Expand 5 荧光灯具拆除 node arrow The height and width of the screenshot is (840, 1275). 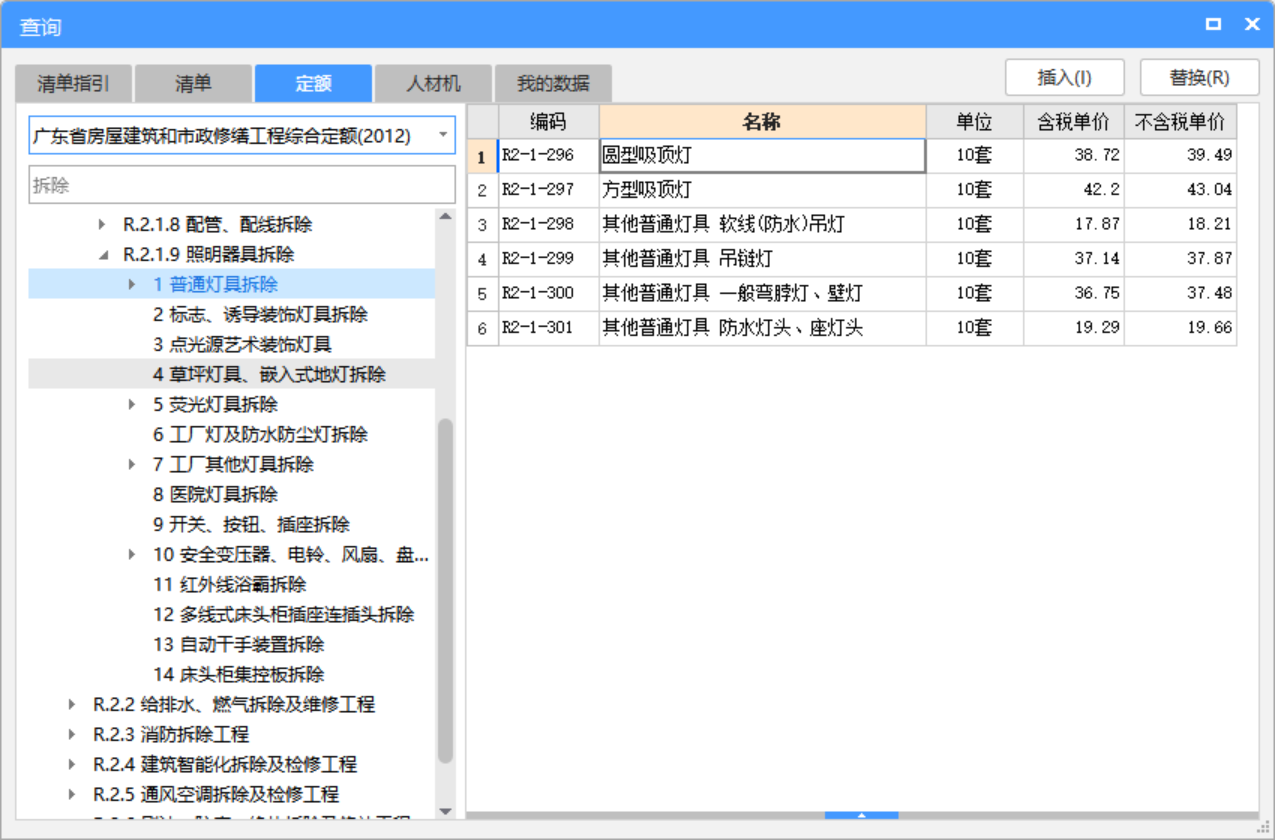click(x=132, y=405)
